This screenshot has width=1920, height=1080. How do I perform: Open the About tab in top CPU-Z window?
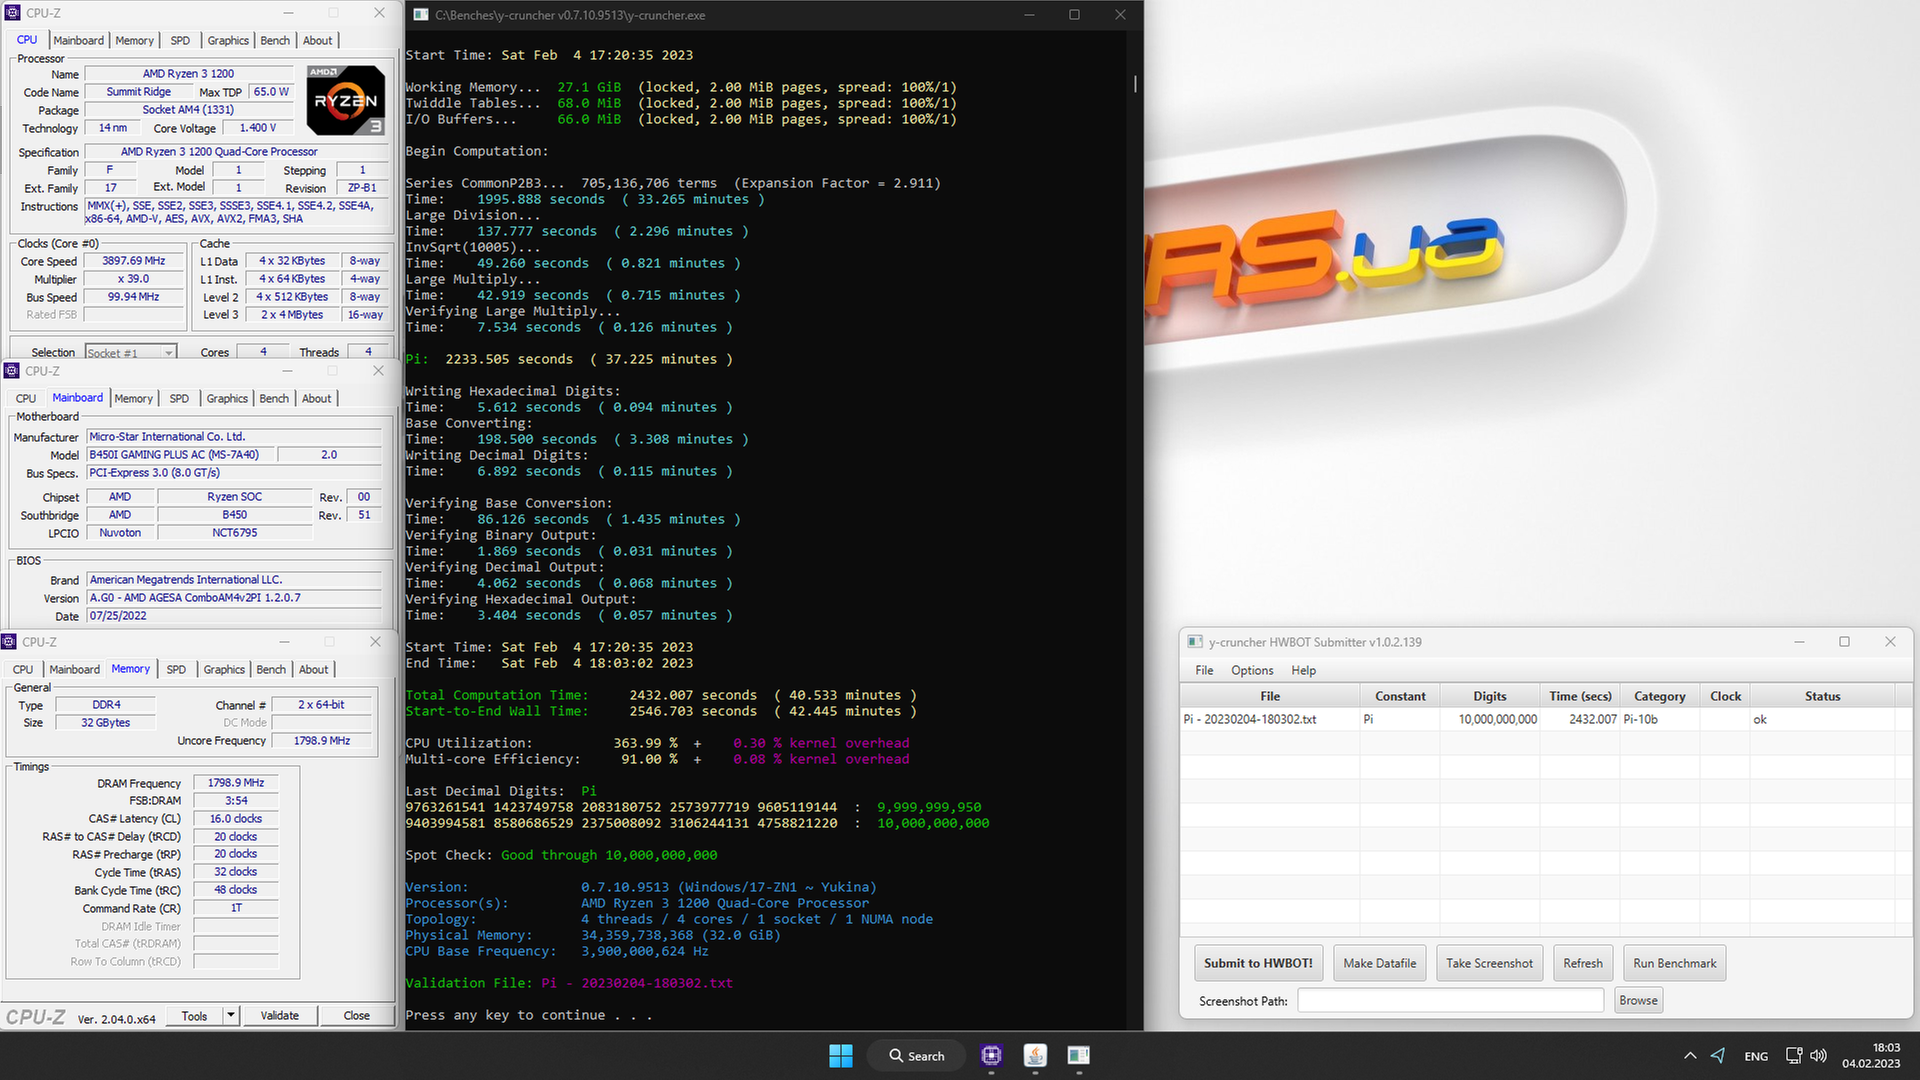click(318, 41)
